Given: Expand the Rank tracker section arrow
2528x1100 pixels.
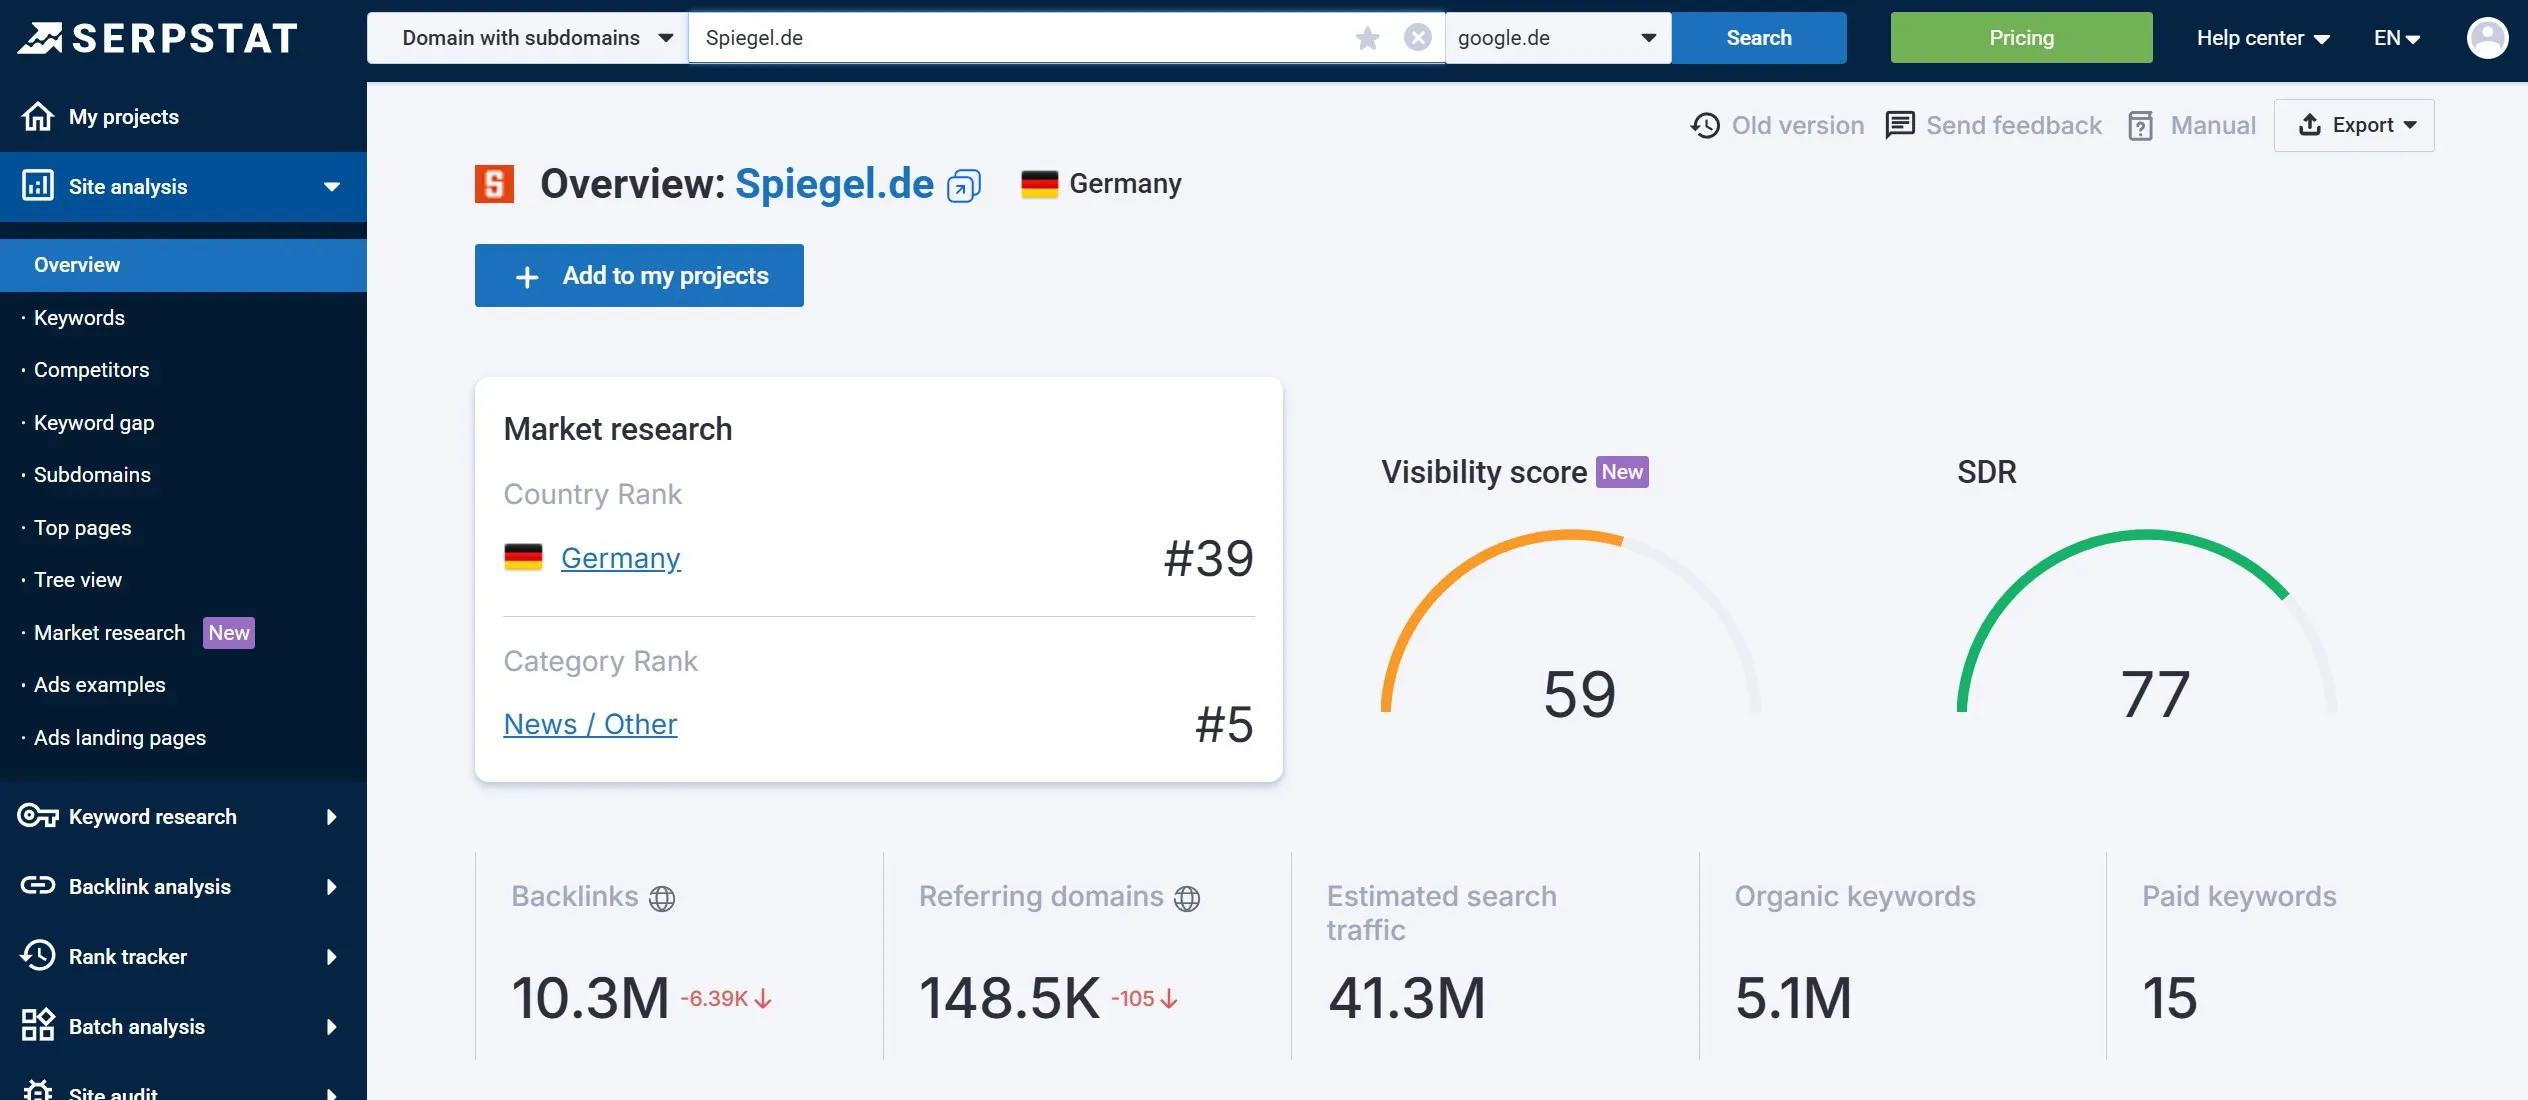Looking at the screenshot, I should point(332,957).
